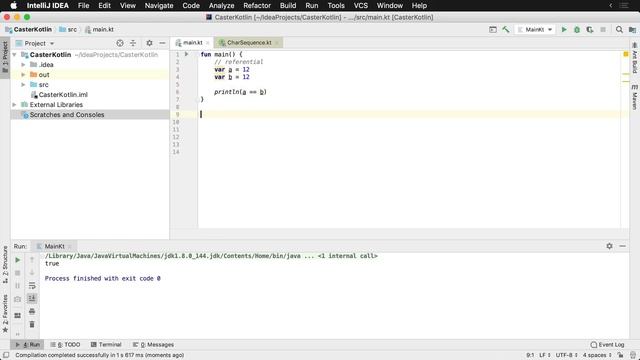
Task: Open the TODO tool window
Action: point(65,344)
